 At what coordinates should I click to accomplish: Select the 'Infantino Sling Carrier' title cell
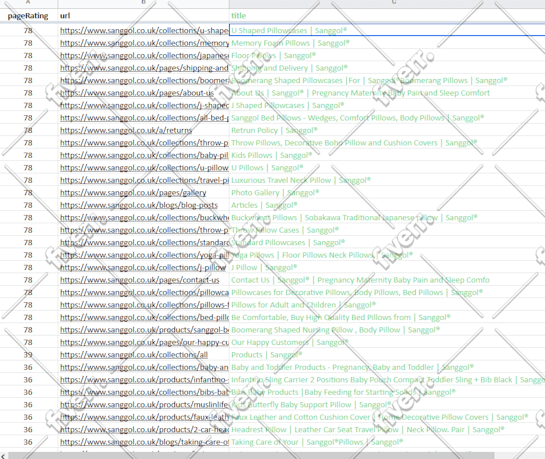click(x=387, y=380)
